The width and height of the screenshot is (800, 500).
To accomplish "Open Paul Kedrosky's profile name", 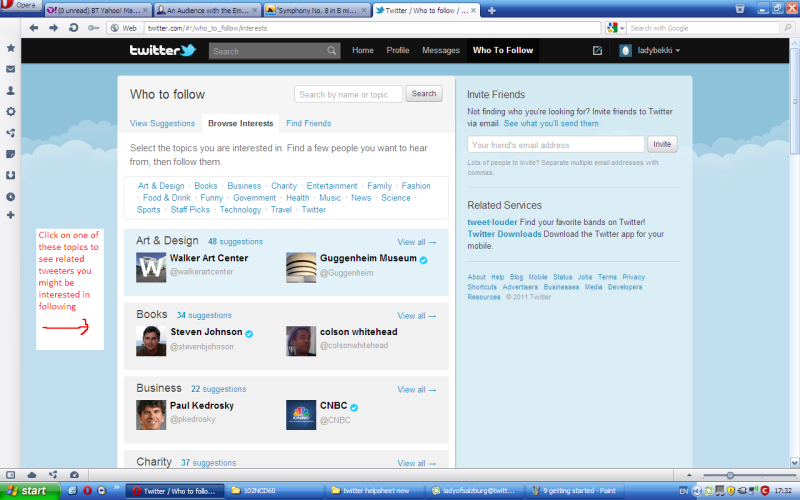I will click(x=202, y=406).
